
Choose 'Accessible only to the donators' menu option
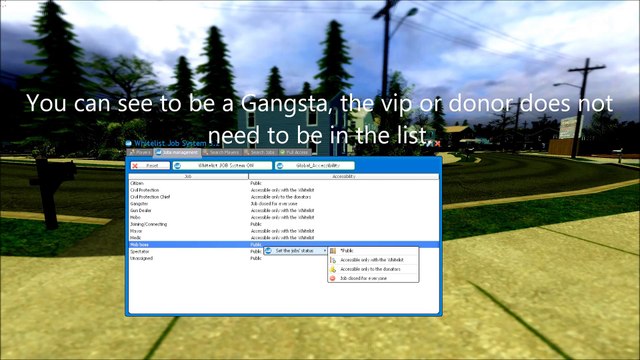coord(373,269)
